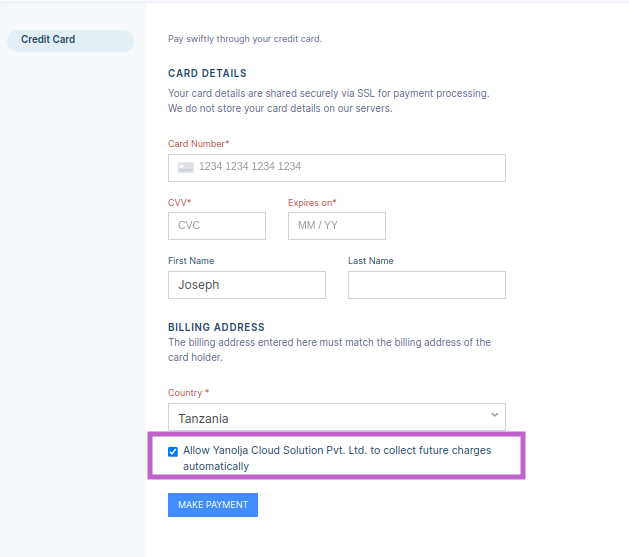Click into the CVV field

pos(217,226)
